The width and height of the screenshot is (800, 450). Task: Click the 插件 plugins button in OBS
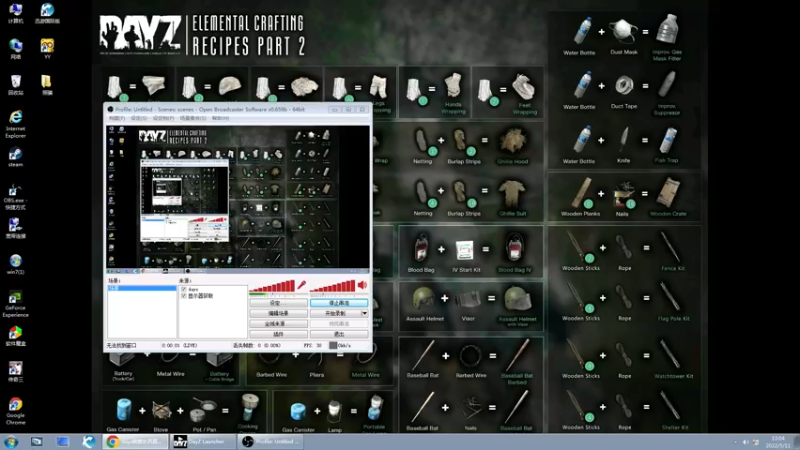[278, 334]
